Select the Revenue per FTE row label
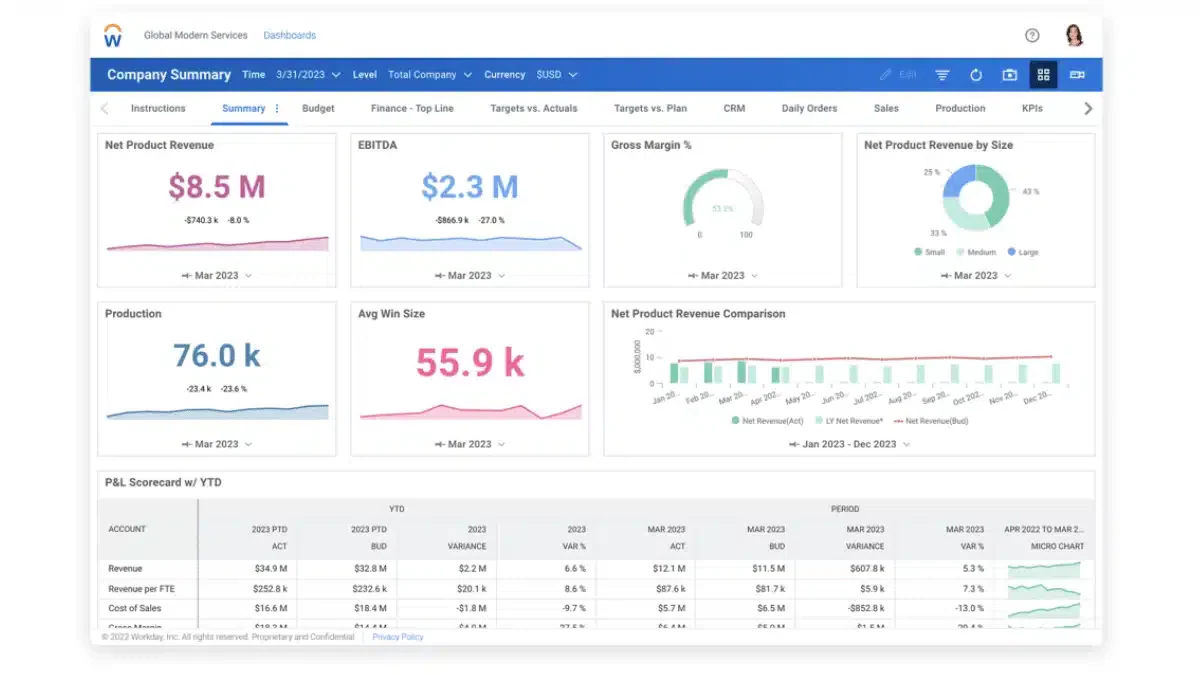1200x675 pixels. 140,588
